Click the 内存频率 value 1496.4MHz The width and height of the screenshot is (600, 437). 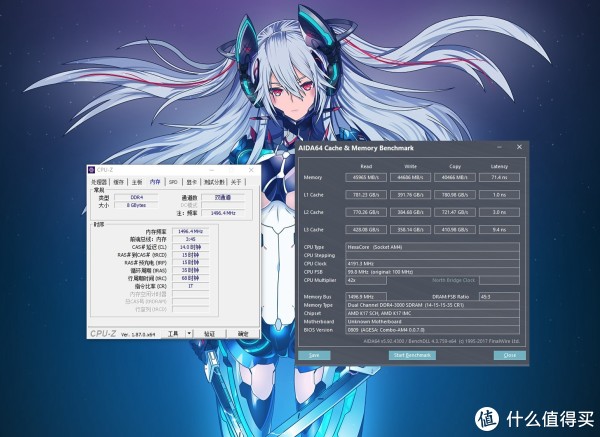point(190,232)
